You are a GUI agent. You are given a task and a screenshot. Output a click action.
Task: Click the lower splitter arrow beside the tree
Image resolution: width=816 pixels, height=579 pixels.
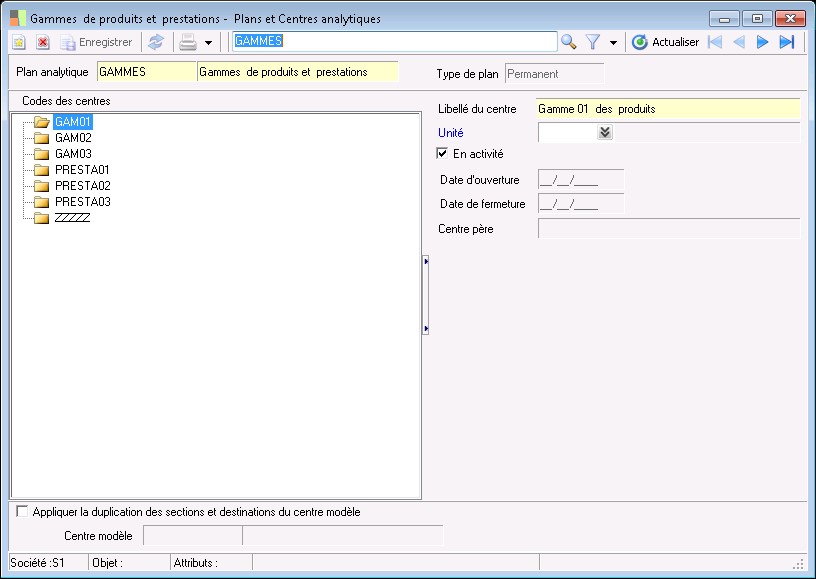point(426,329)
